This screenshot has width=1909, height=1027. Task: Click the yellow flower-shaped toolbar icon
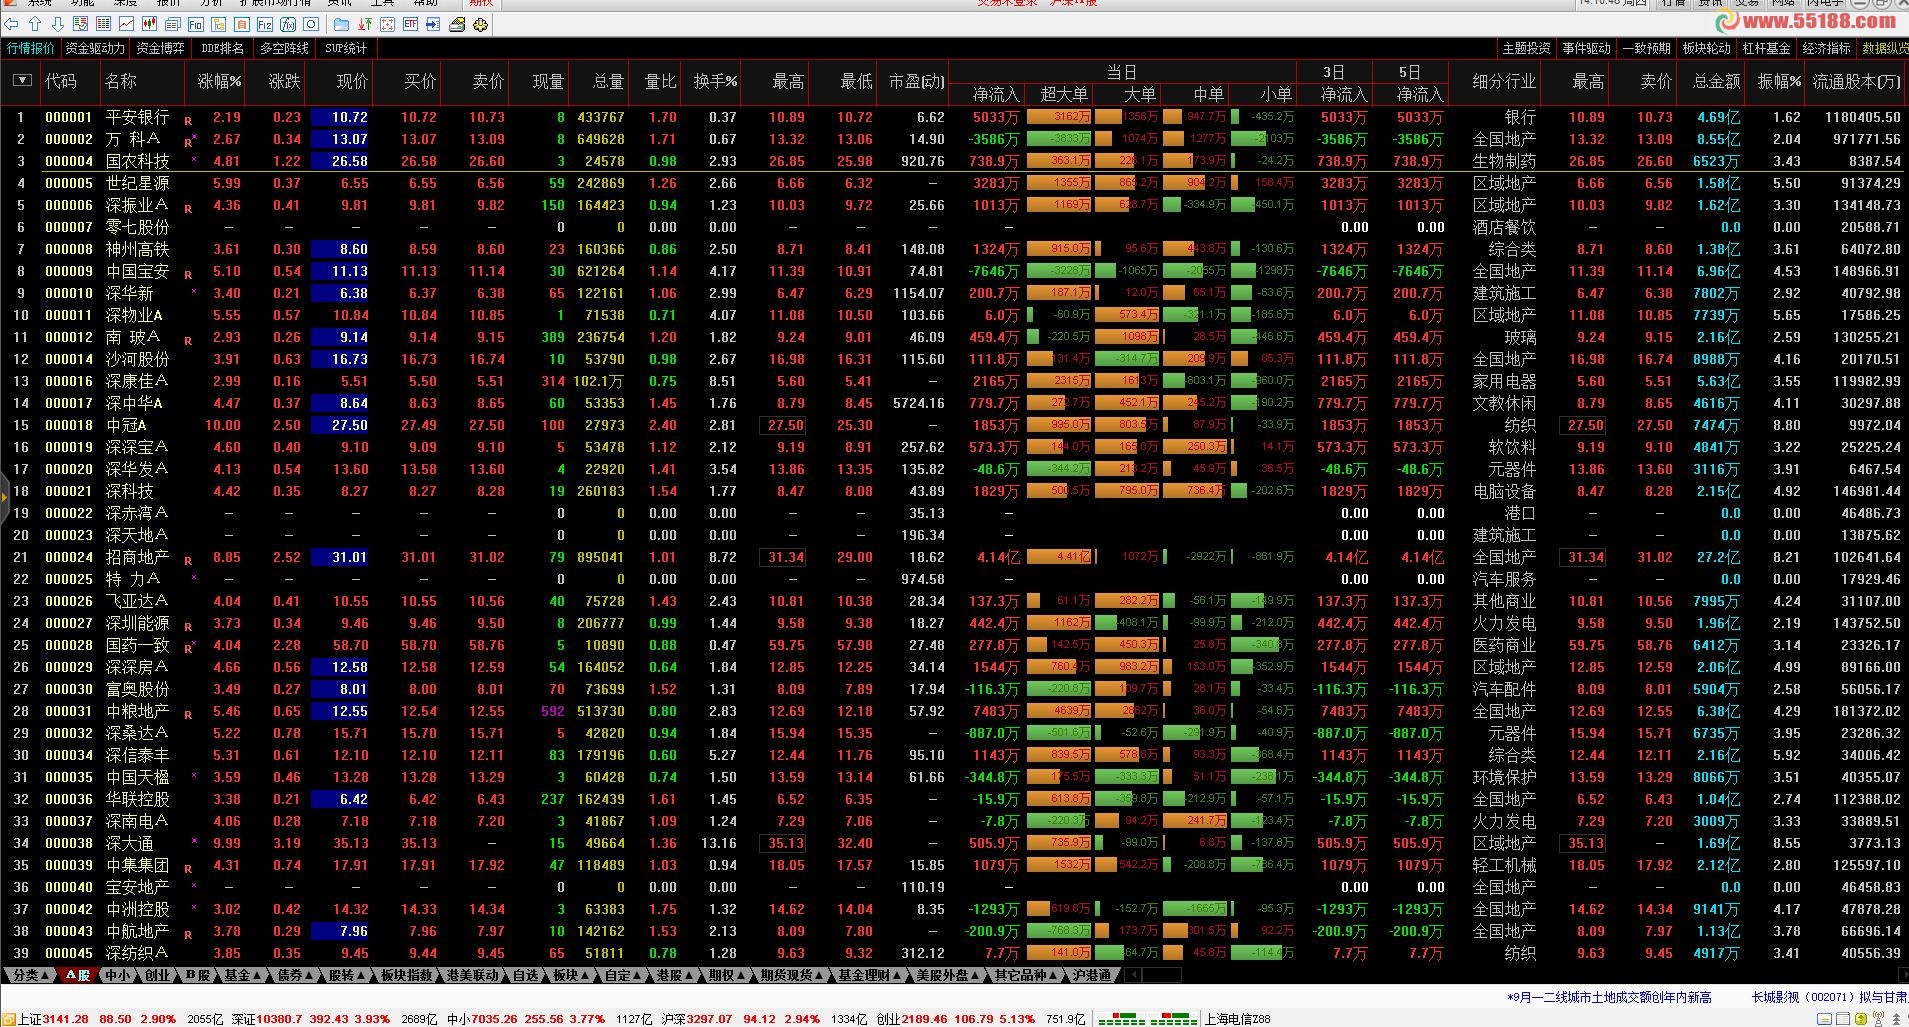point(480,24)
